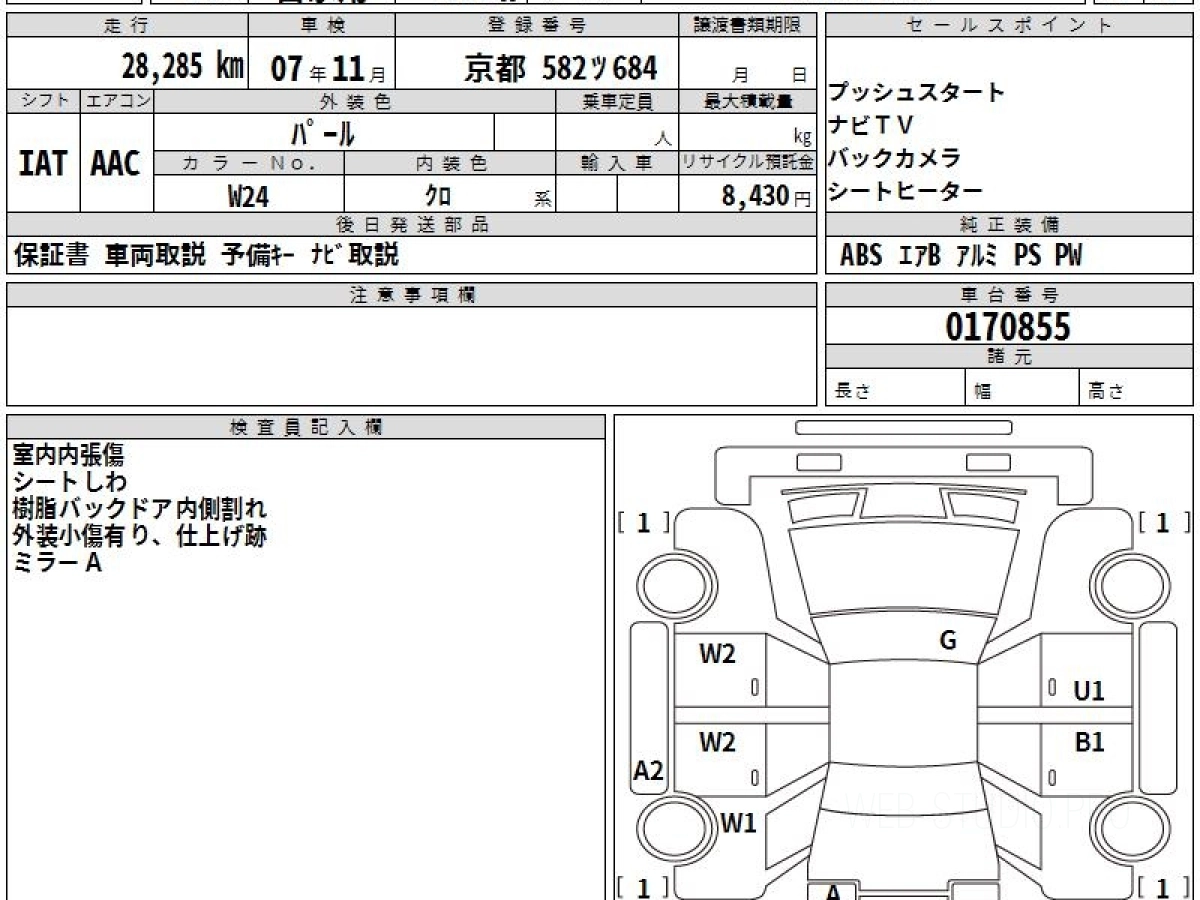This screenshot has width=1200, height=900.
Task: Click the 内装色 header
Action: [450, 163]
